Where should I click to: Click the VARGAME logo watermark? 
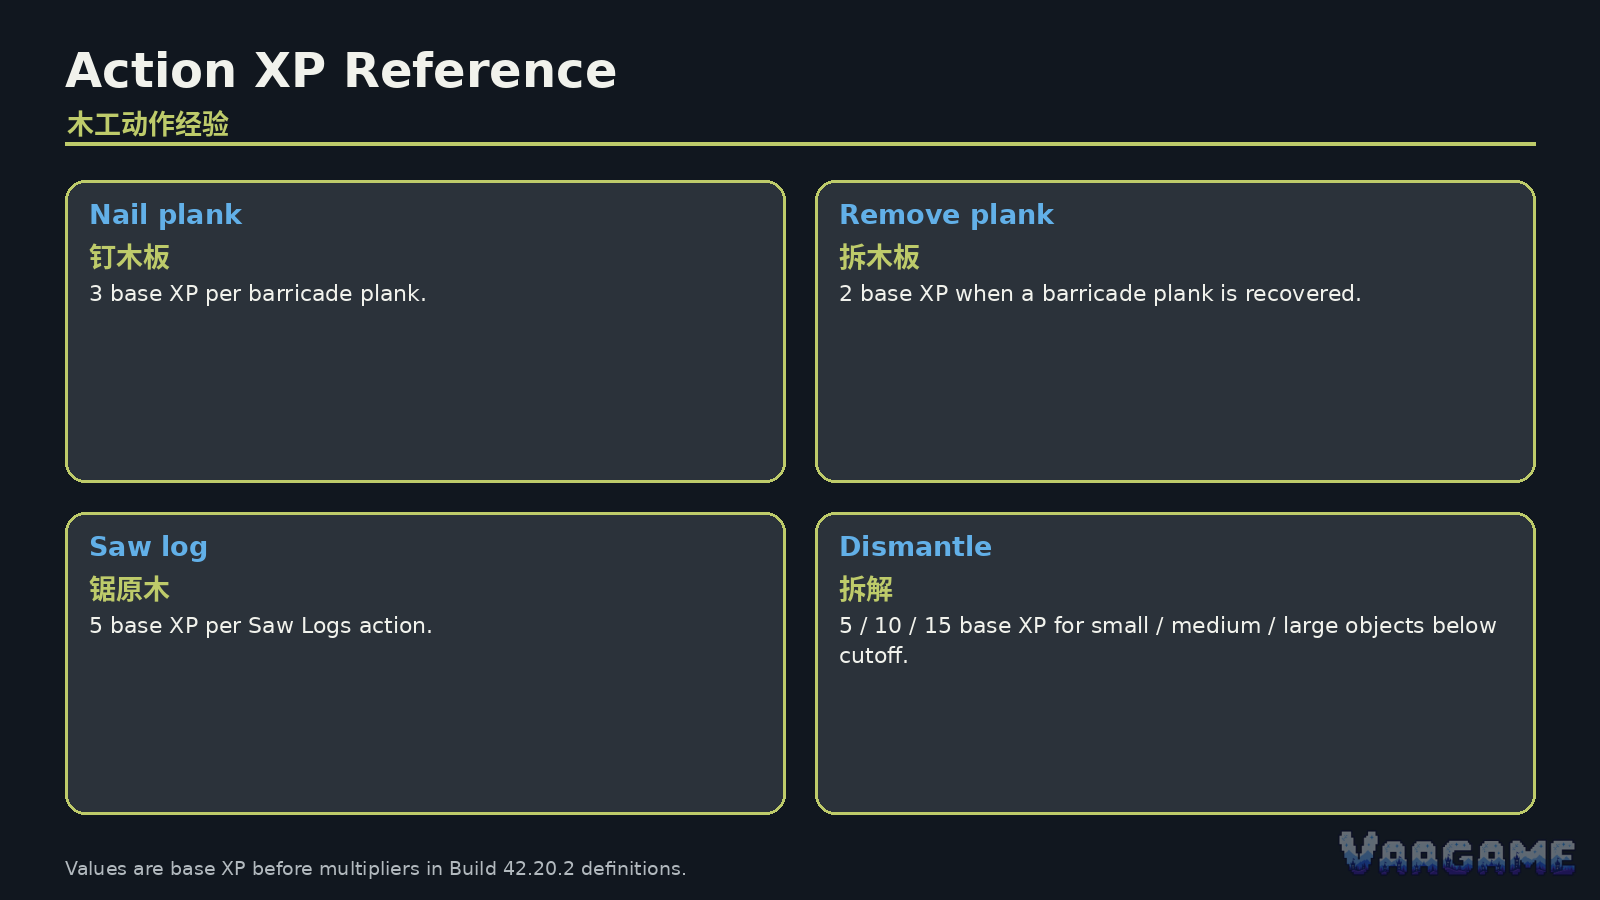click(x=1457, y=854)
